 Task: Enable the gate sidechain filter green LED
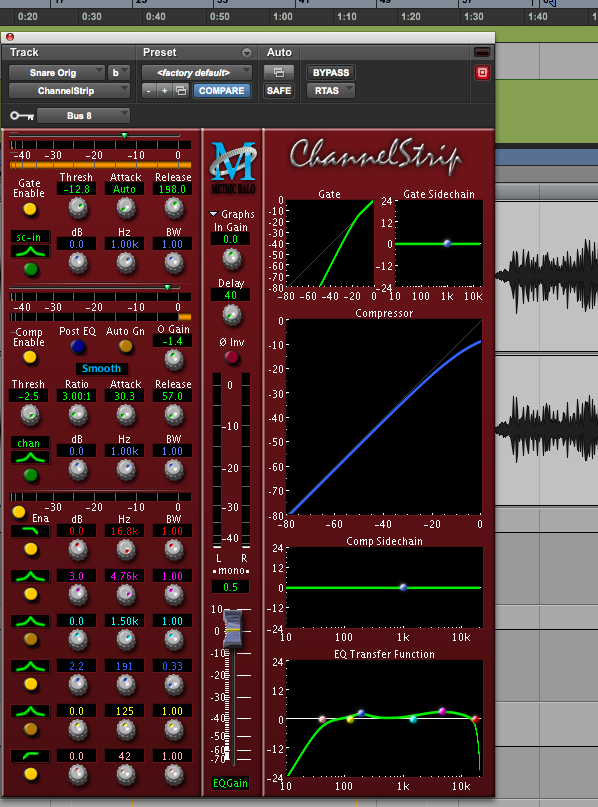31,269
